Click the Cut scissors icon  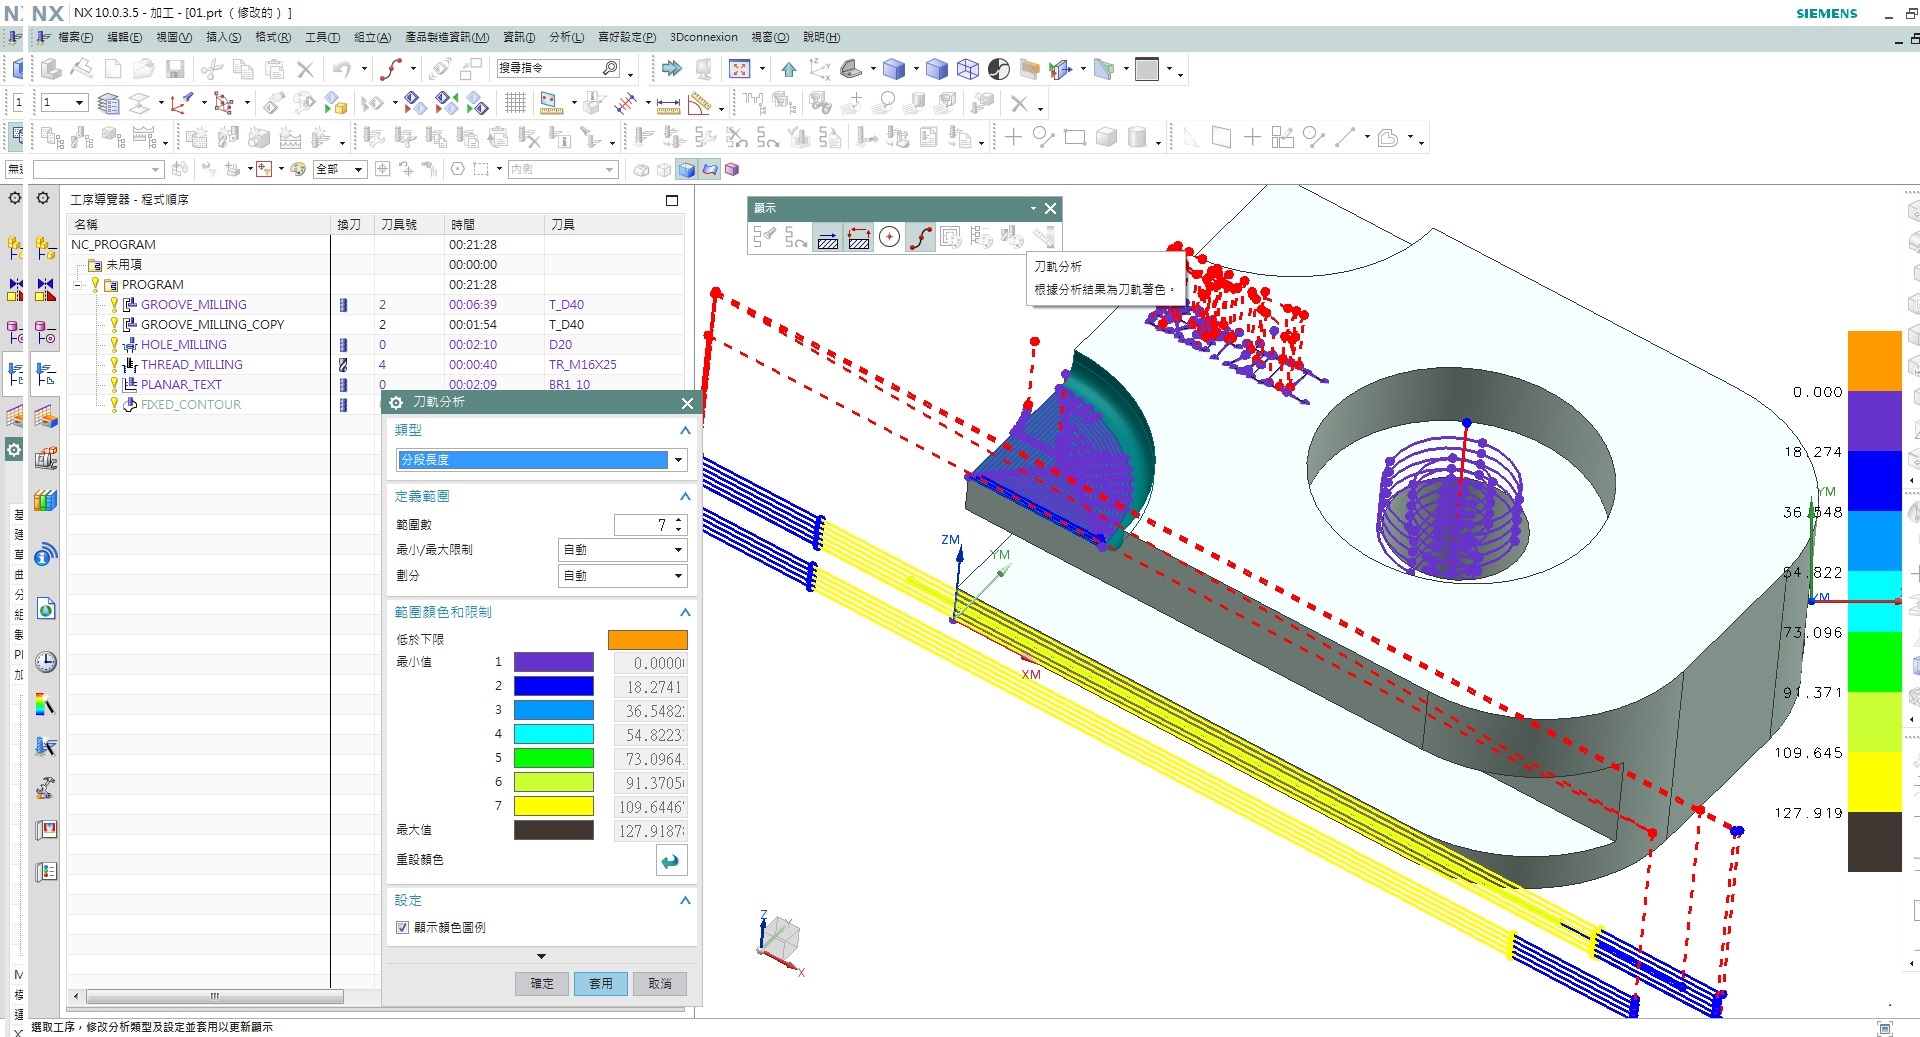click(211, 69)
